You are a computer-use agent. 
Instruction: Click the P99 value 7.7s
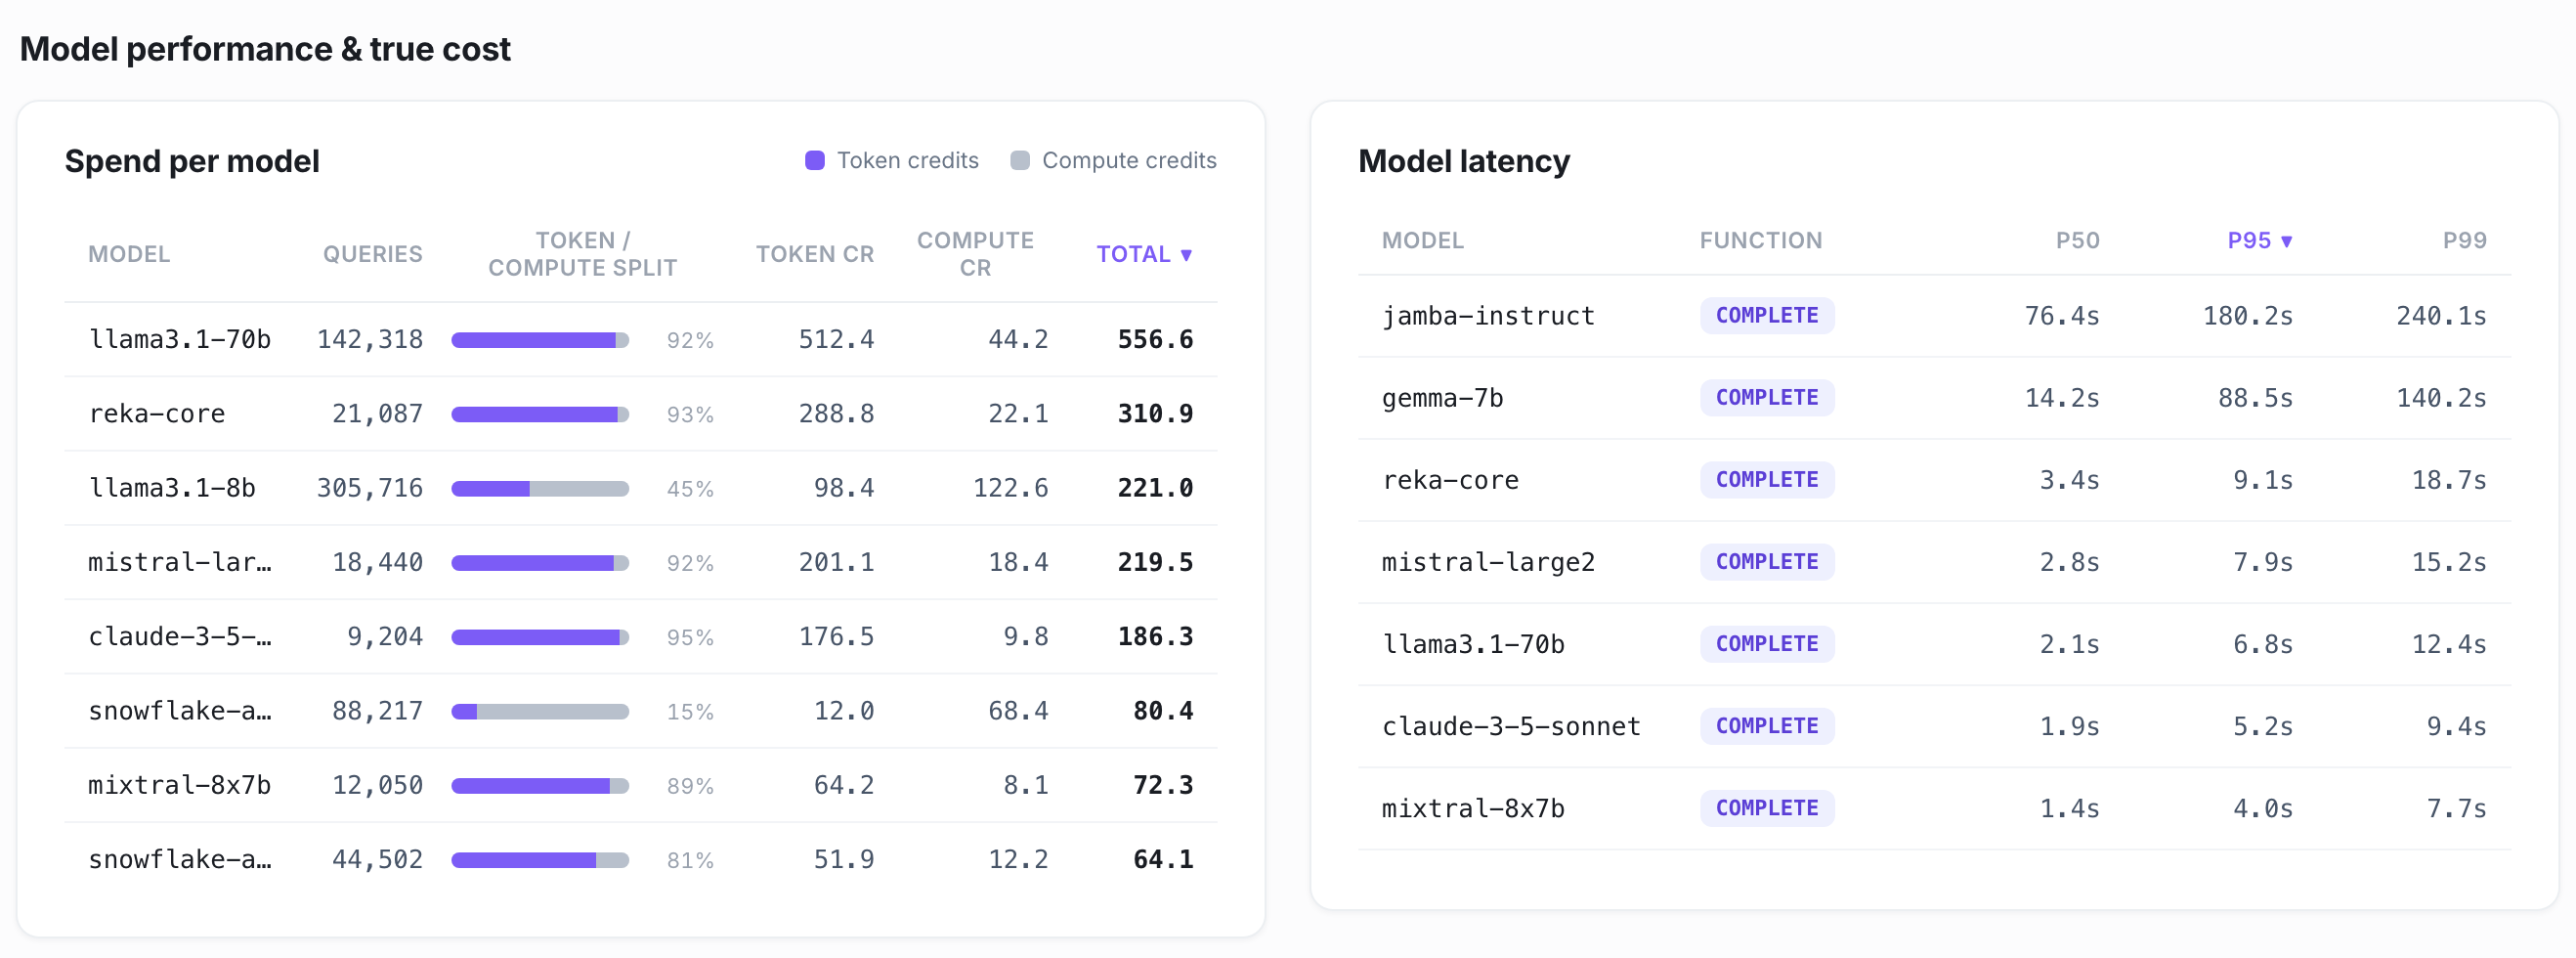[x=2457, y=808]
